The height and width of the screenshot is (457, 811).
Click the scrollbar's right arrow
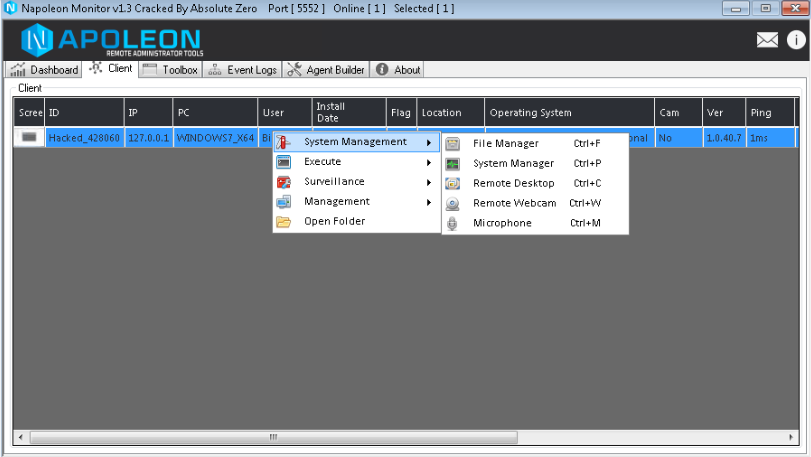coord(791,437)
